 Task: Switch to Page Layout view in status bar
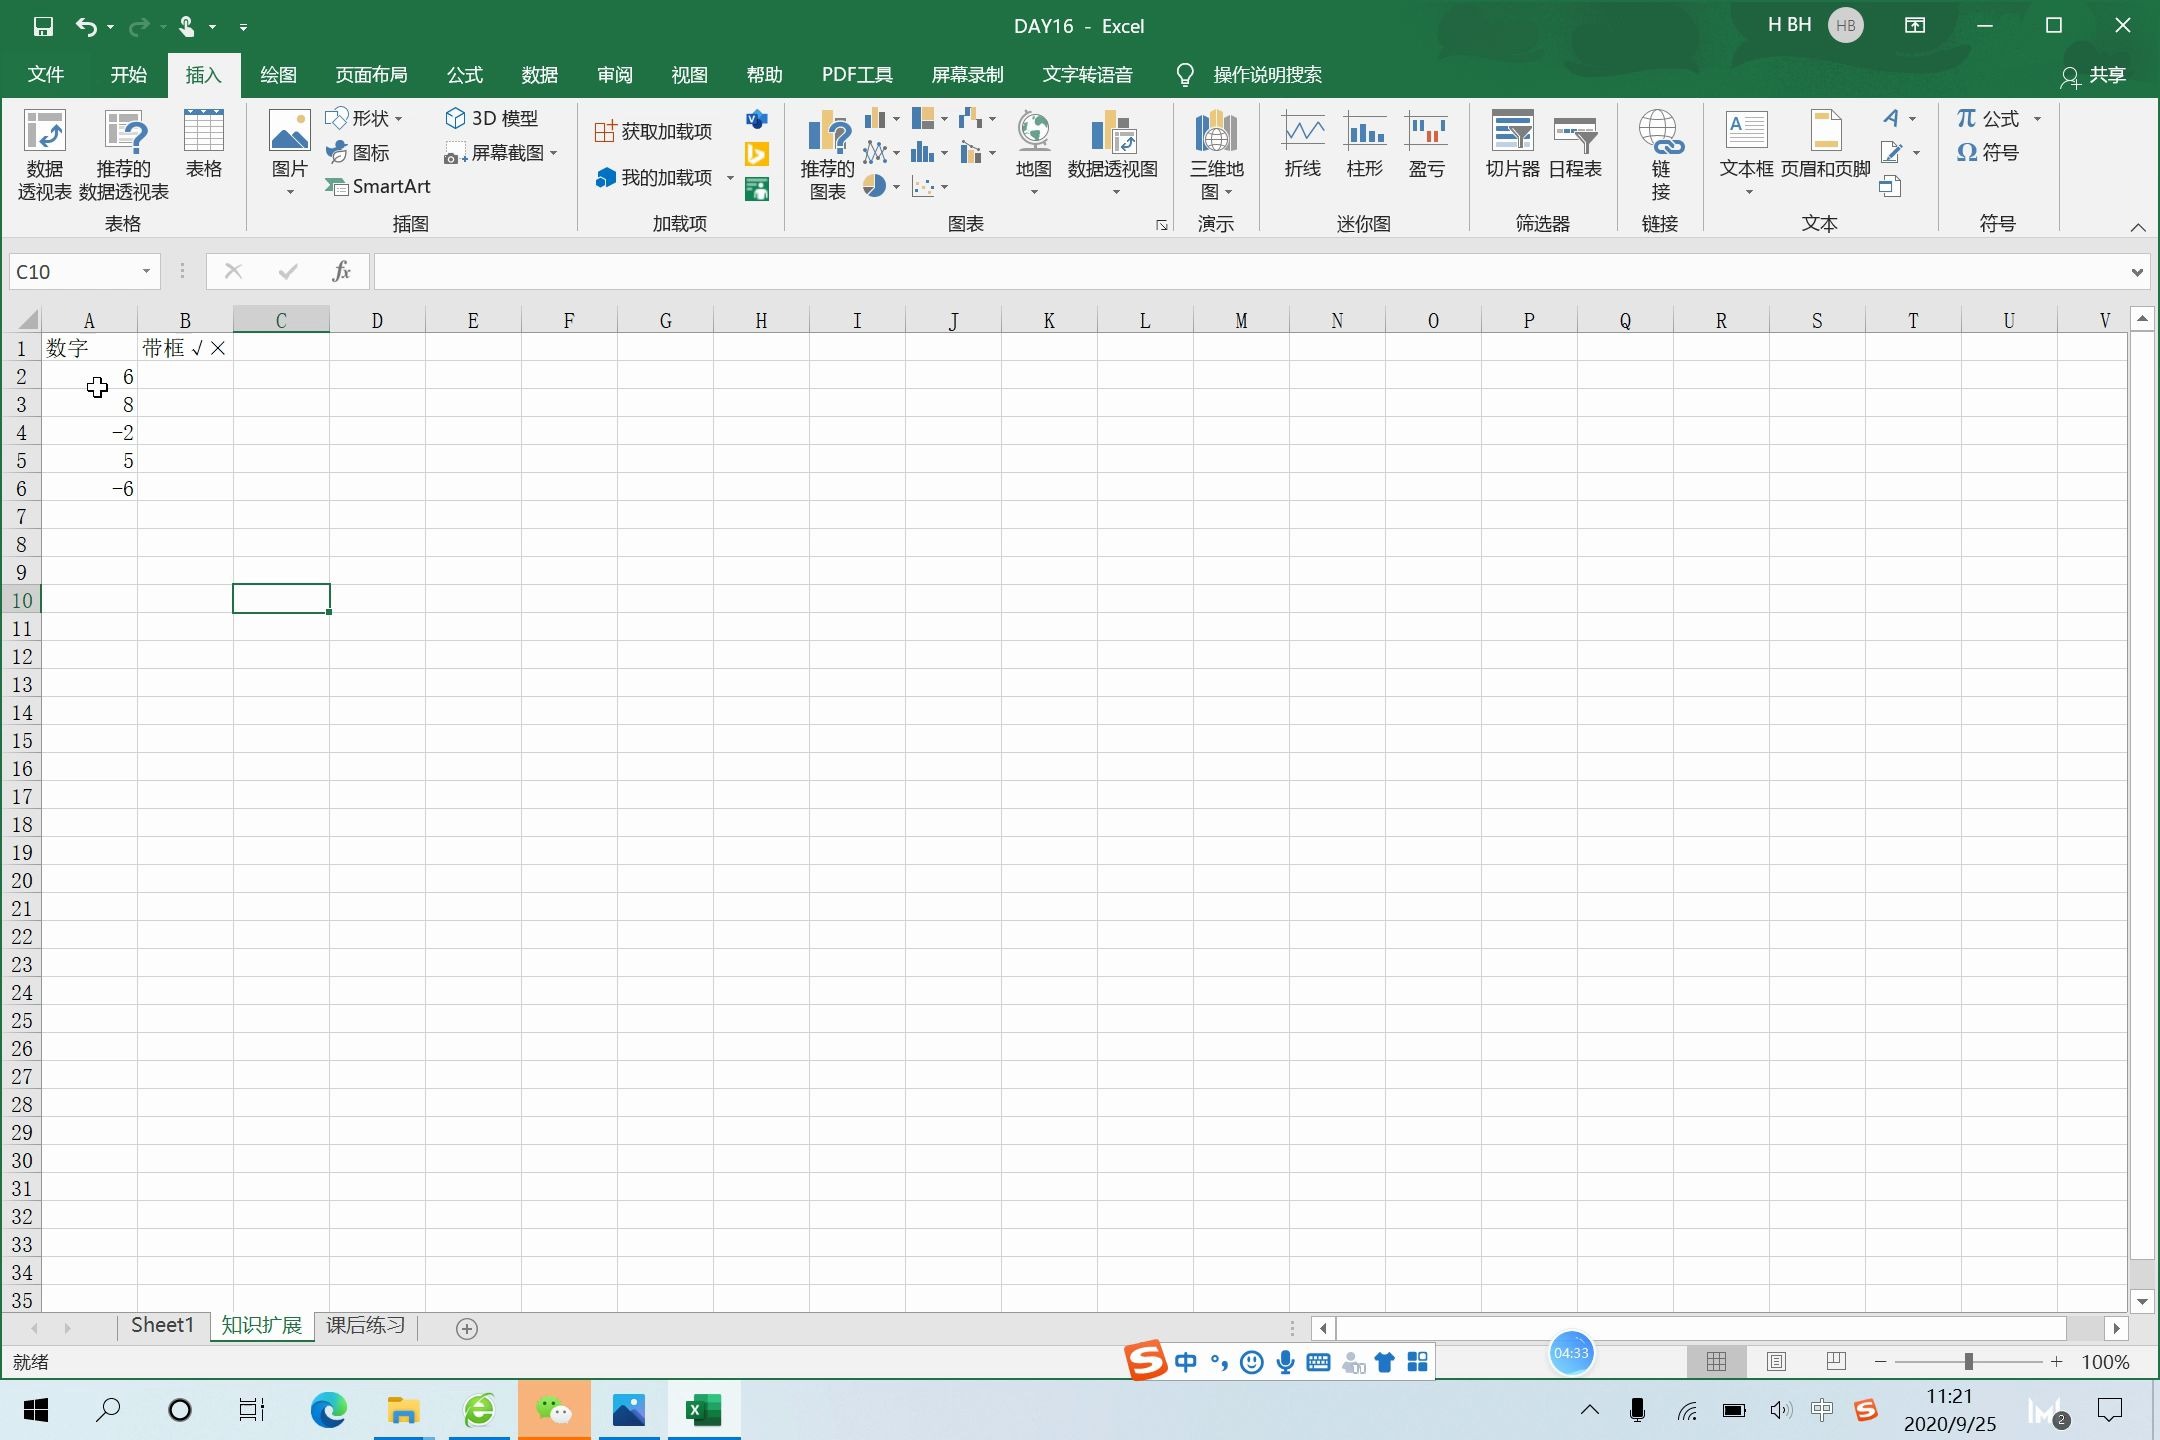(1776, 1362)
